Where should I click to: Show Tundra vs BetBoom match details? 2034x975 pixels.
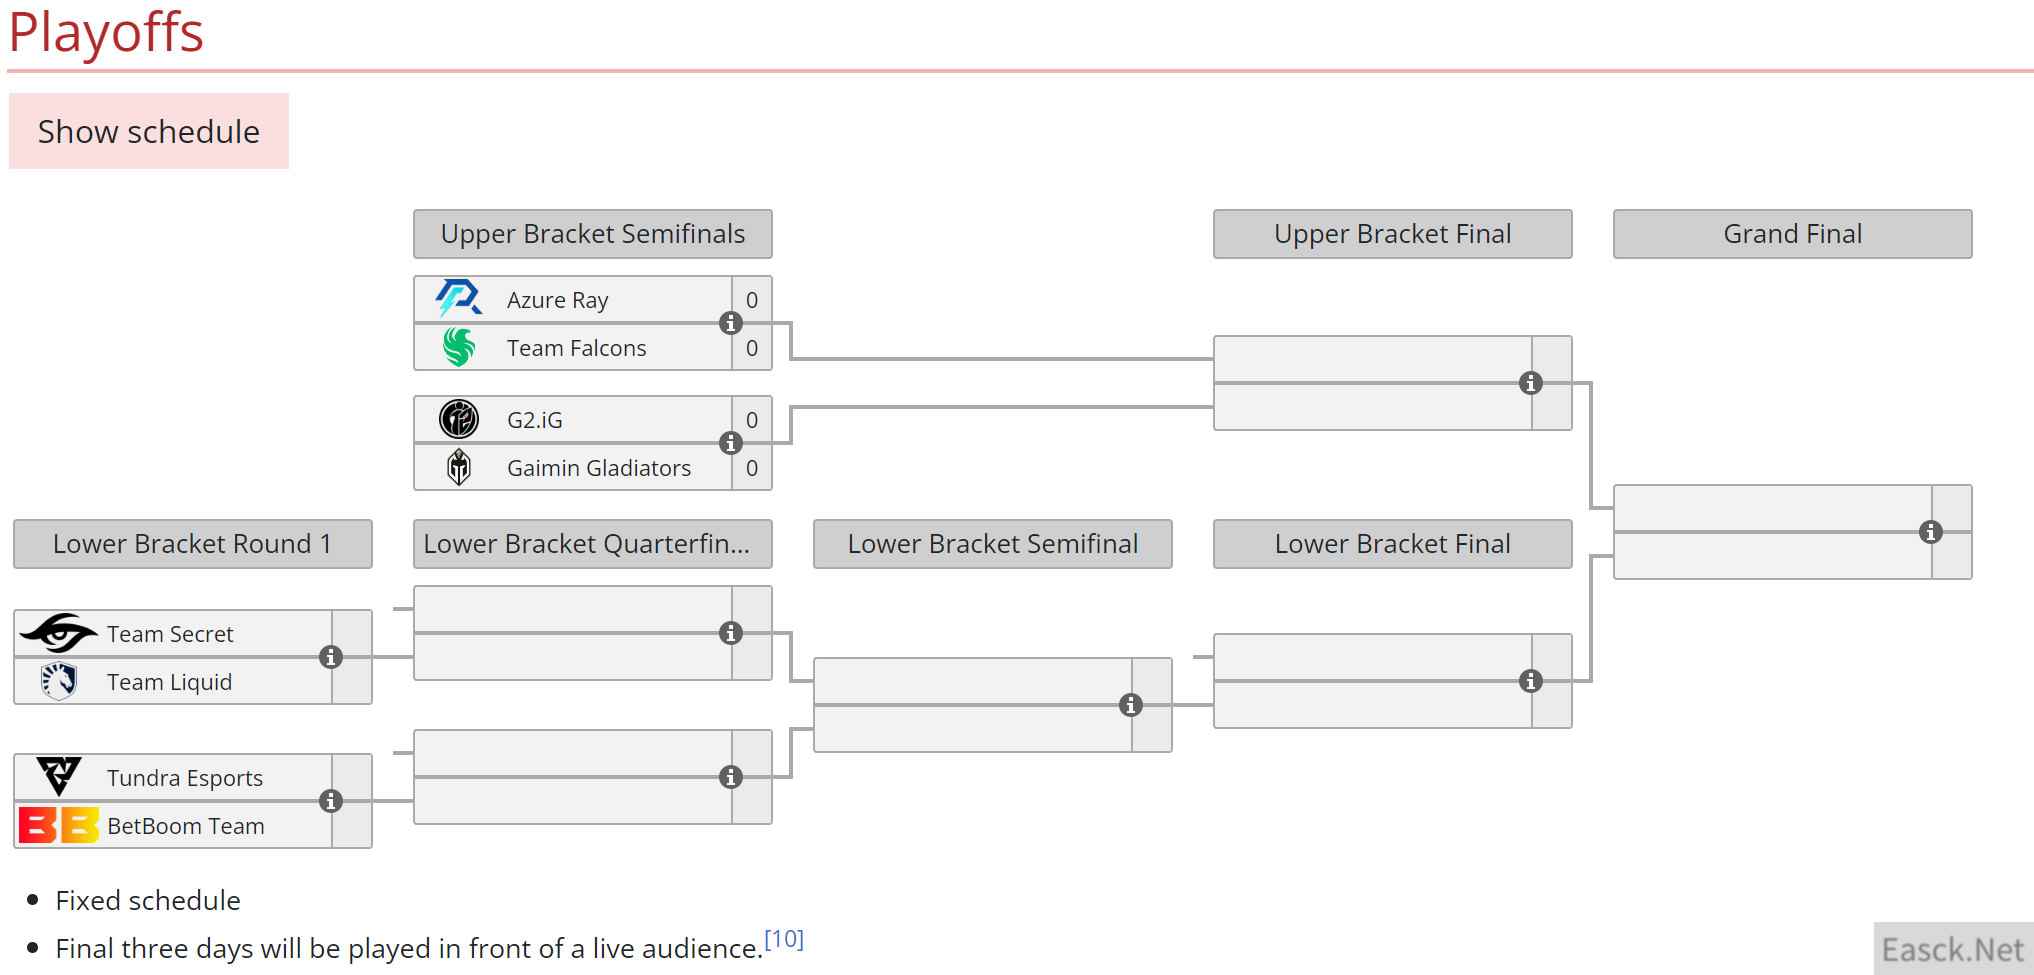tap(331, 801)
